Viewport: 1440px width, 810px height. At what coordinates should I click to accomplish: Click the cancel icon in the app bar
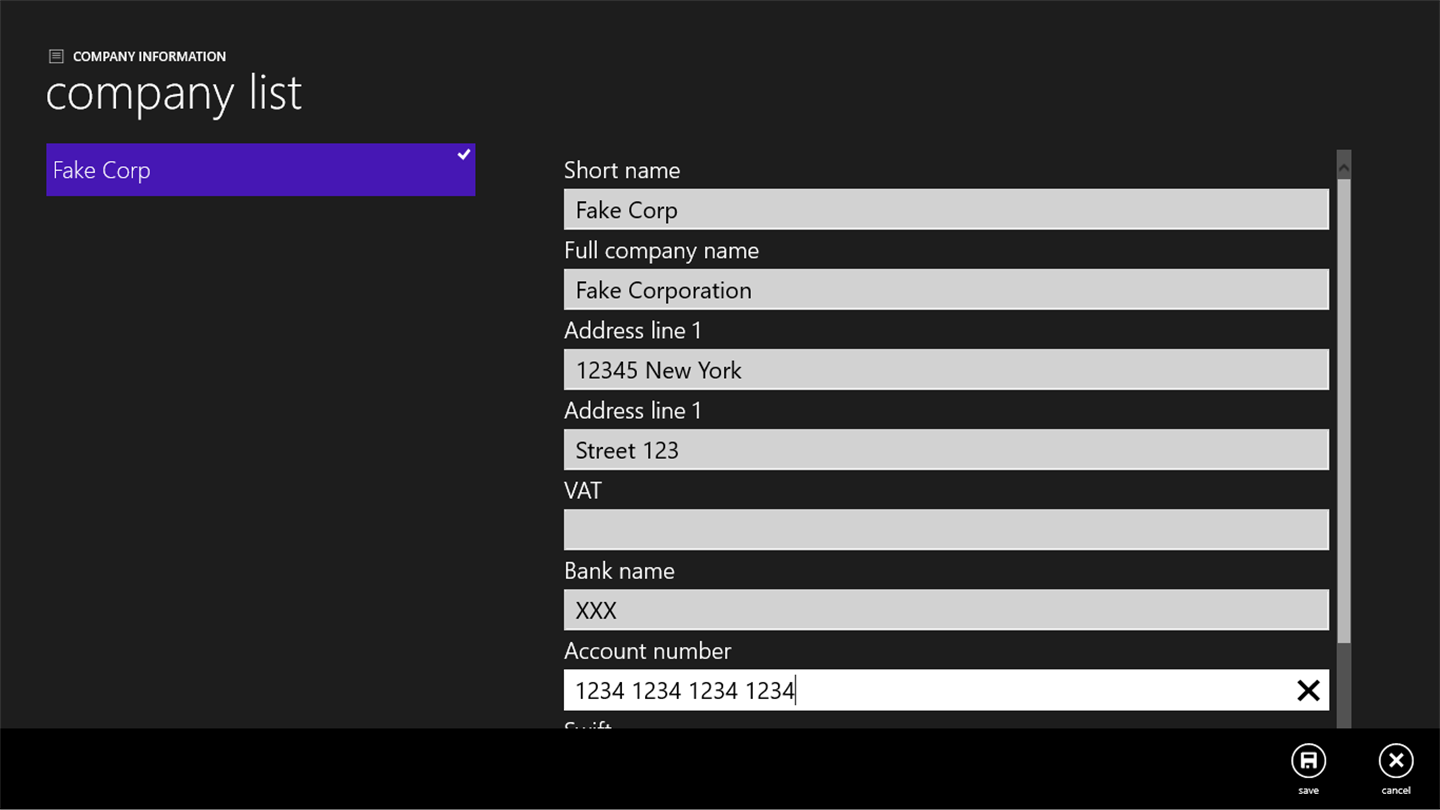[x=1396, y=761]
